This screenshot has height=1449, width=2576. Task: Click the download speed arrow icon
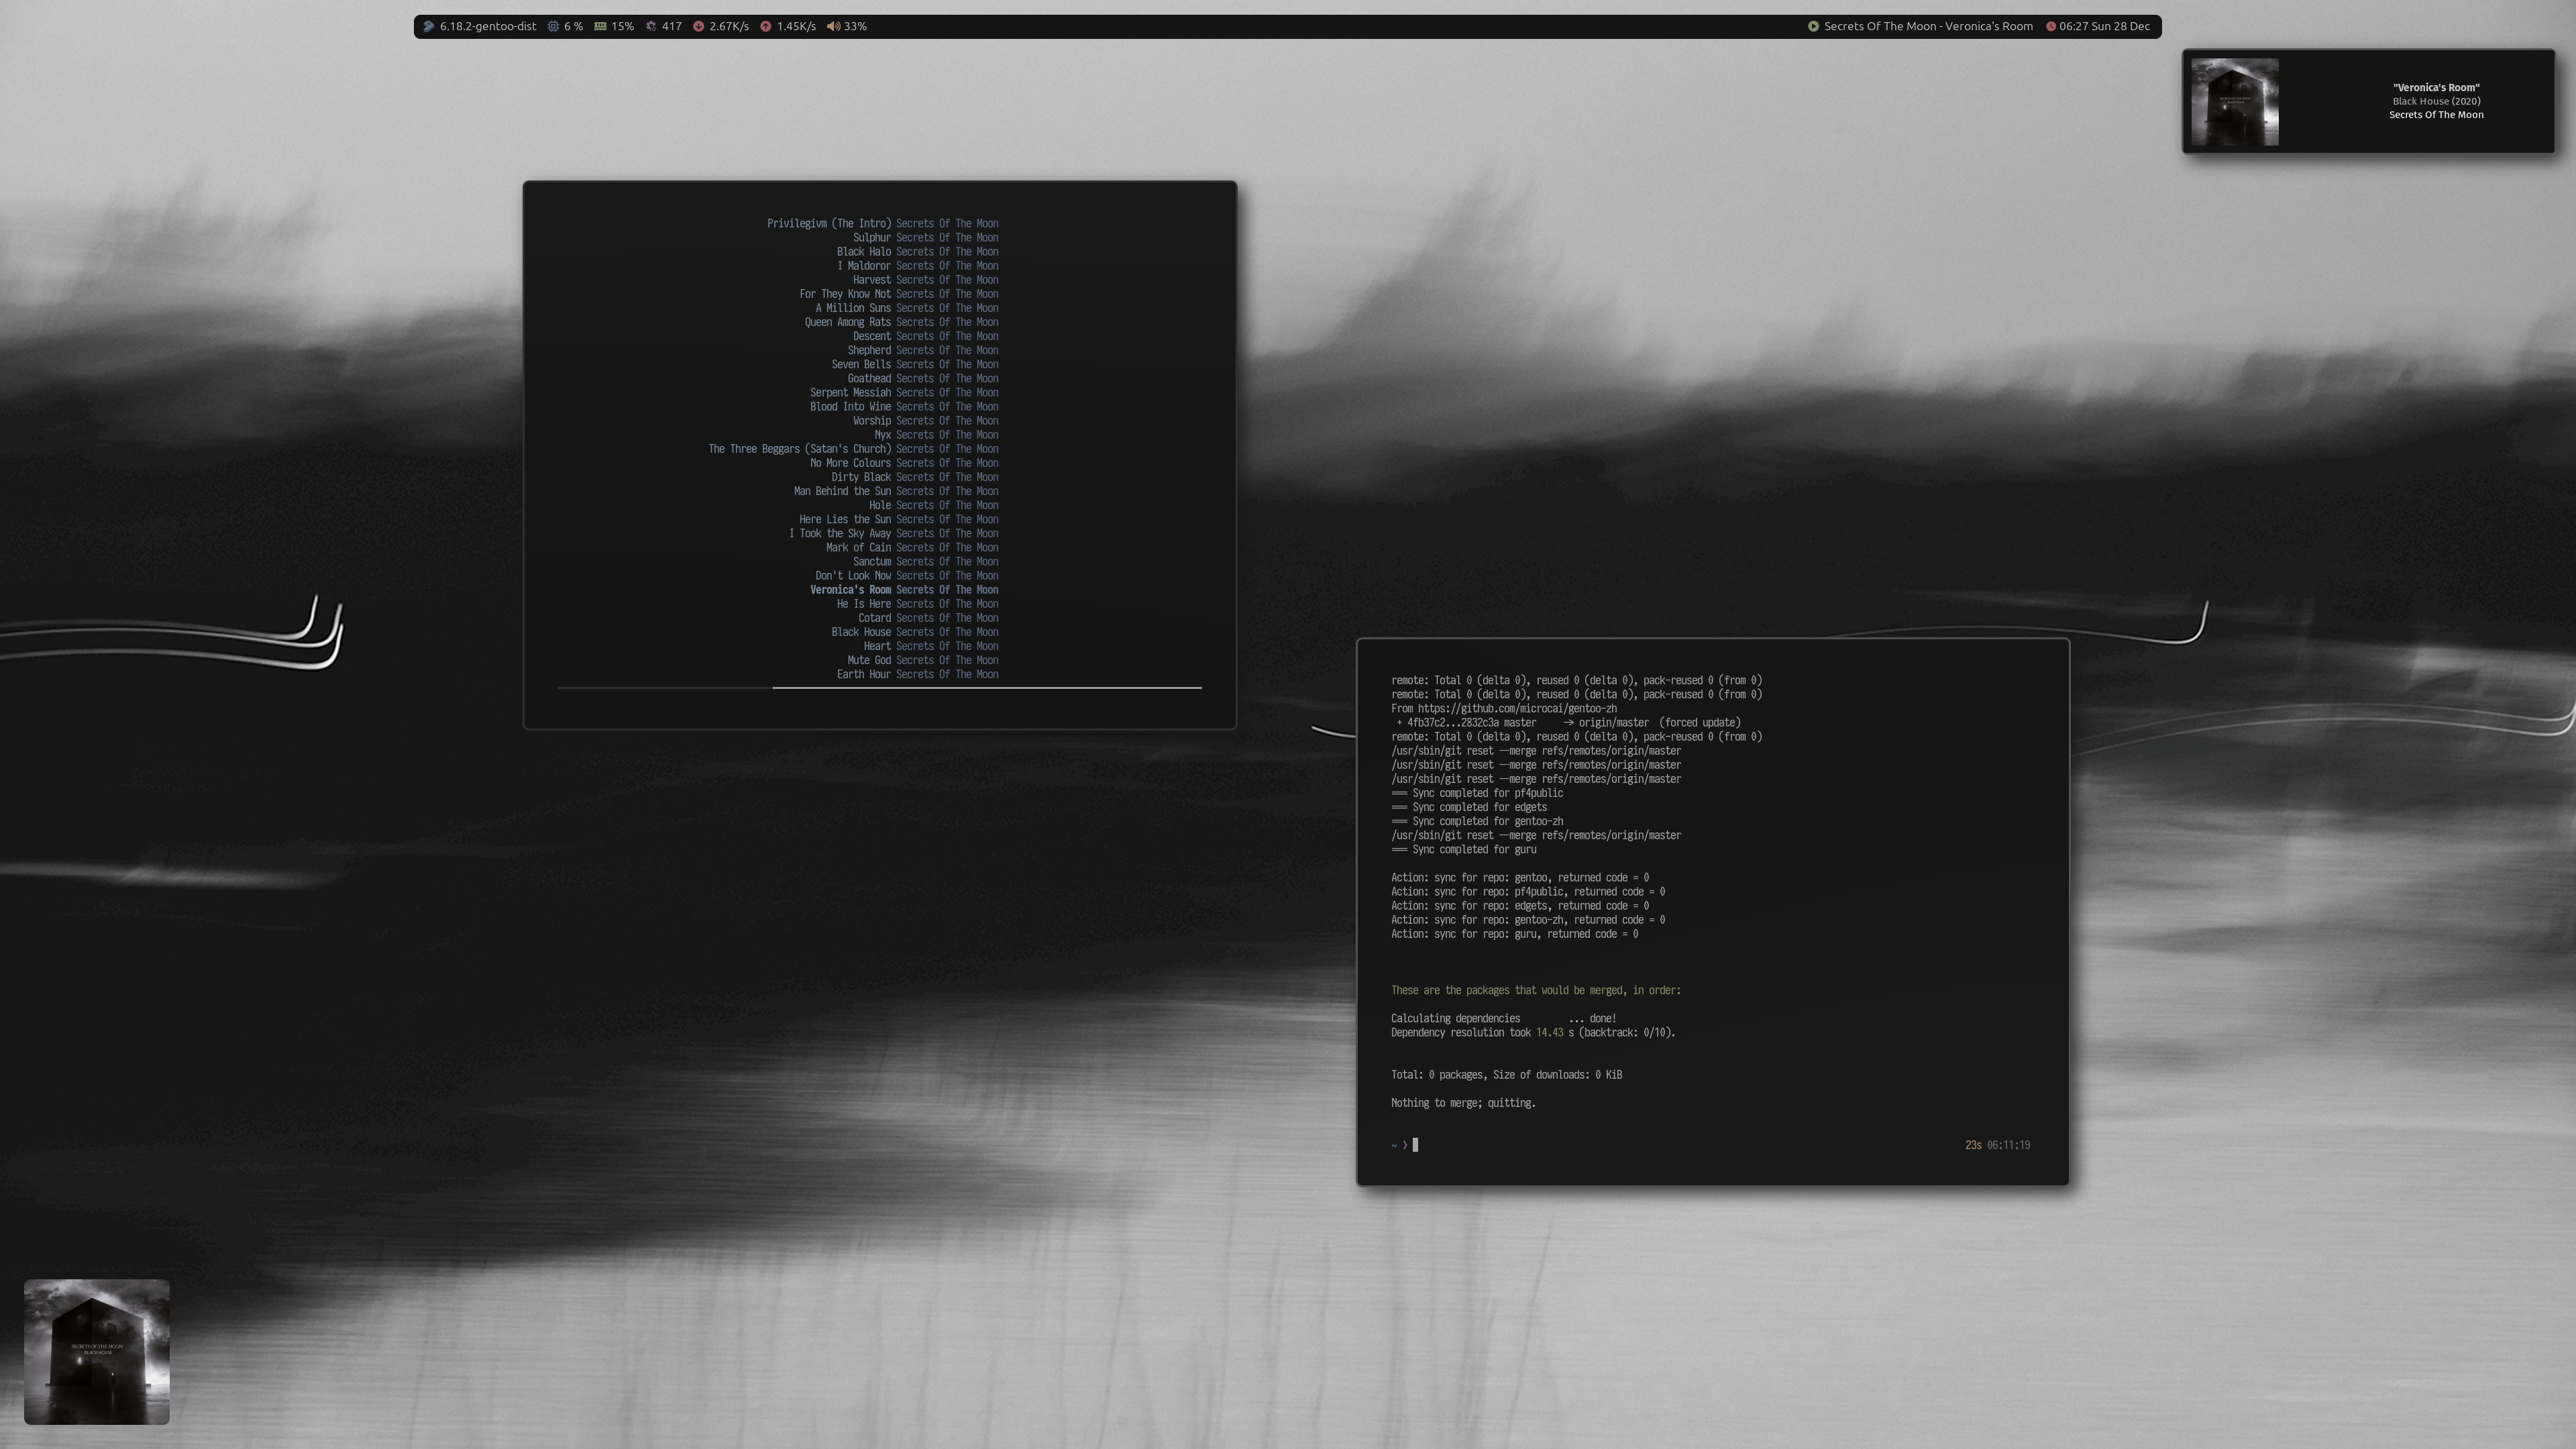(x=698, y=27)
